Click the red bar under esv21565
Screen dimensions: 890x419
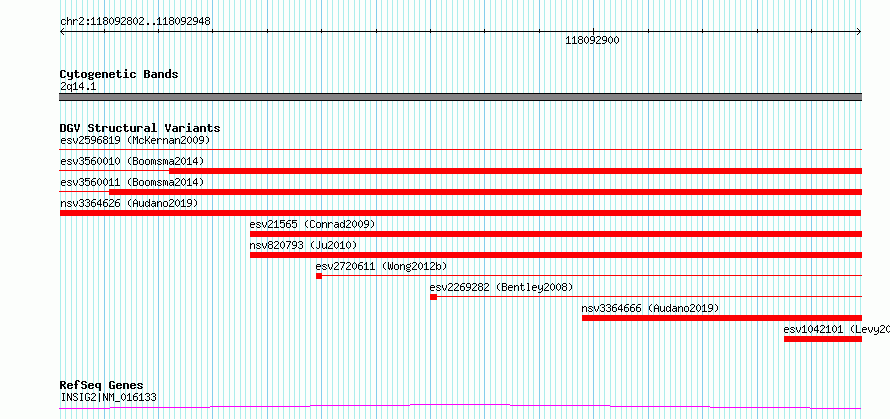tap(556, 234)
